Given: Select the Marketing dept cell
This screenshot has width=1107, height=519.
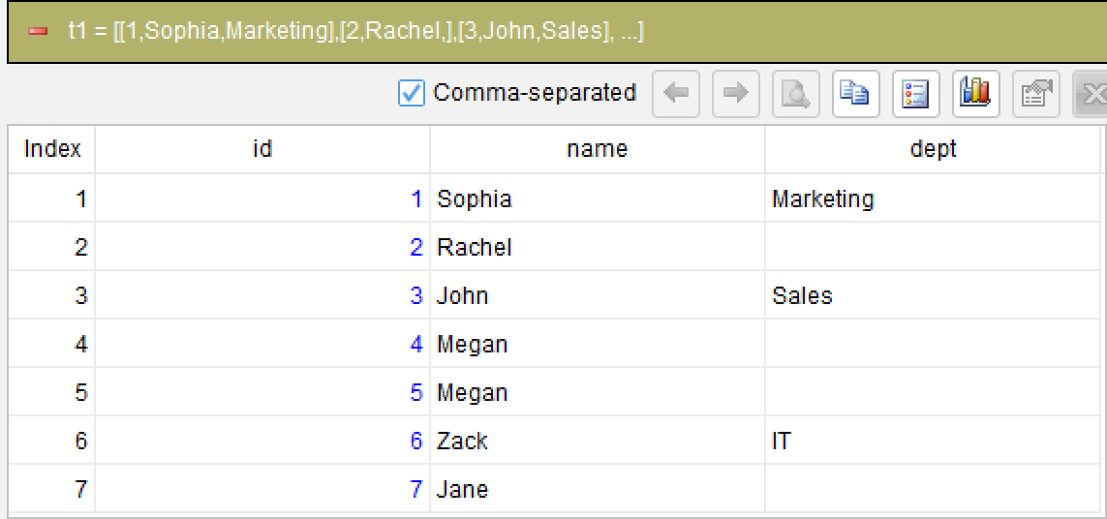Looking at the screenshot, I should (x=933, y=198).
